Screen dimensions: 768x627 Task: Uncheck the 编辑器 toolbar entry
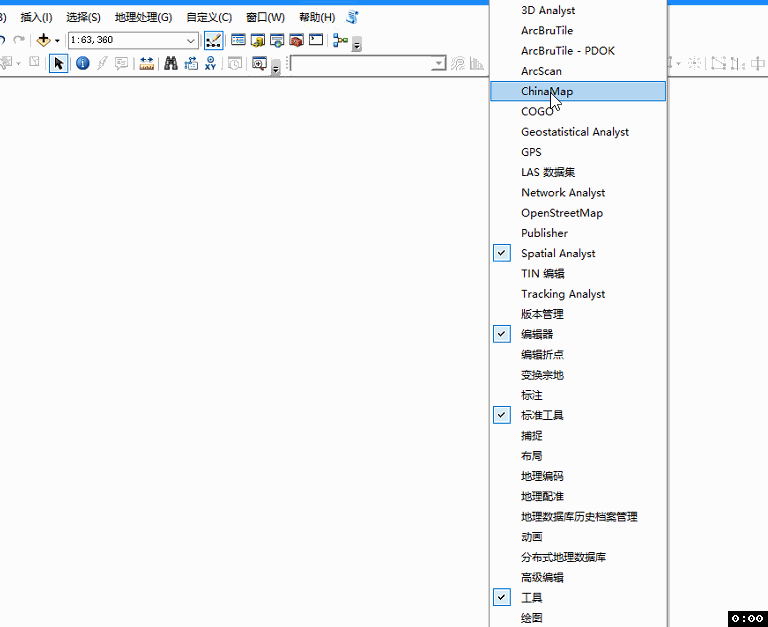578,334
